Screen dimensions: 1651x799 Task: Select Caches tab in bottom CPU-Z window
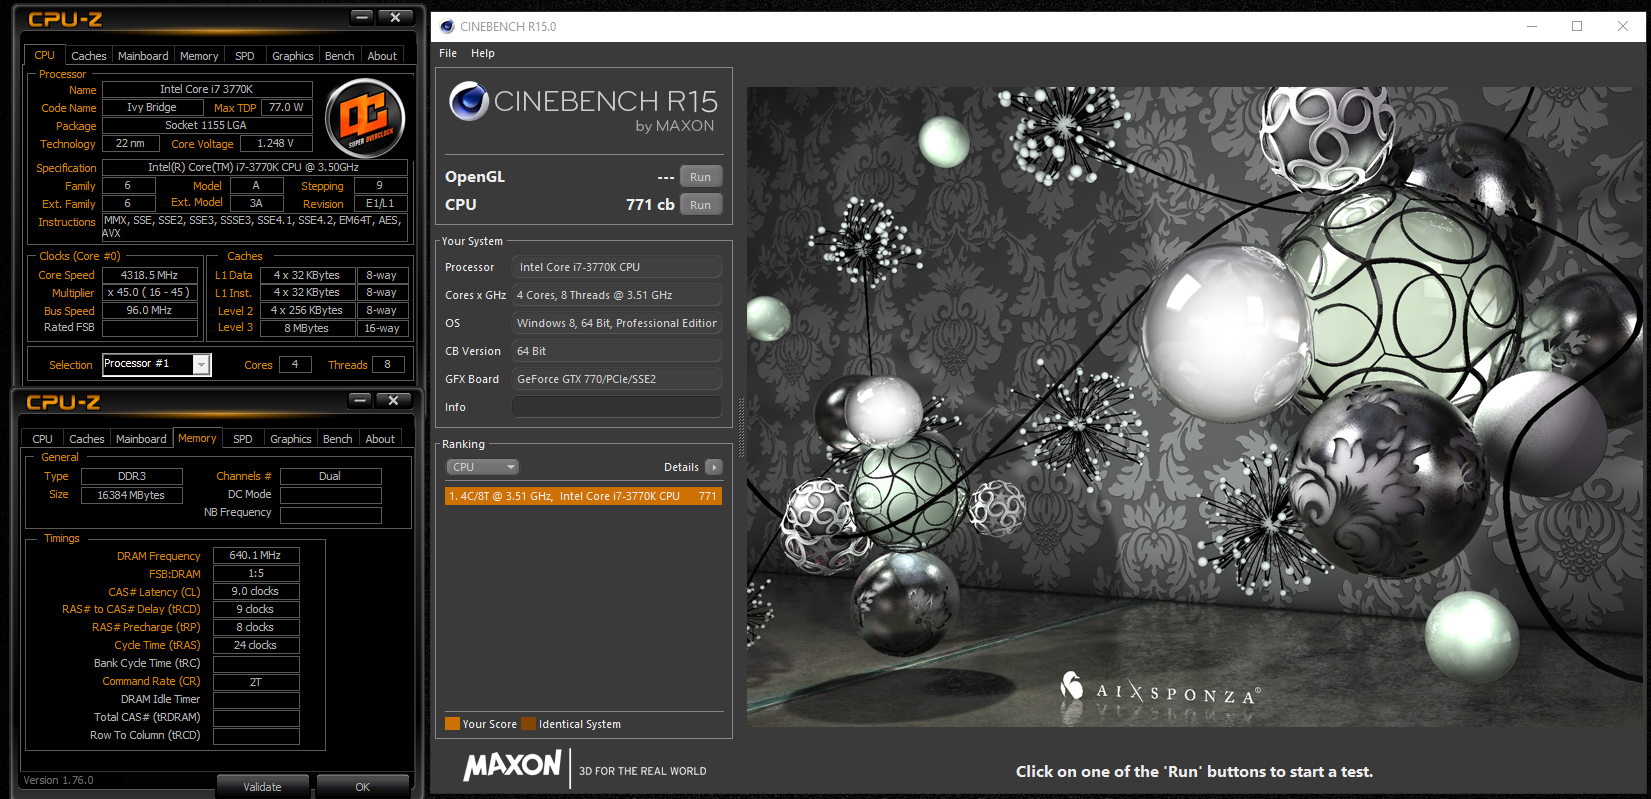click(x=86, y=439)
